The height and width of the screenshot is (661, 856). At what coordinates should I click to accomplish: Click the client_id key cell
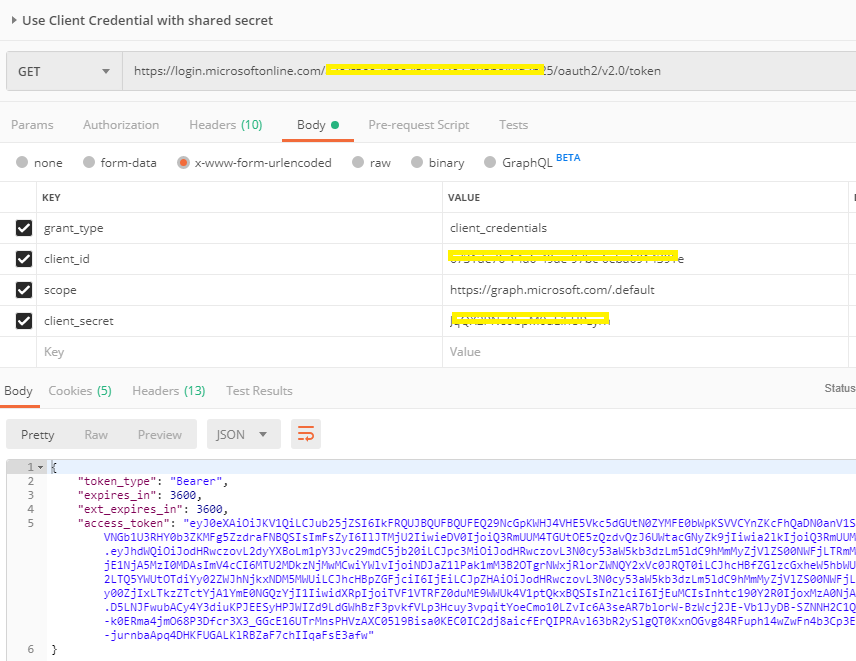239,259
